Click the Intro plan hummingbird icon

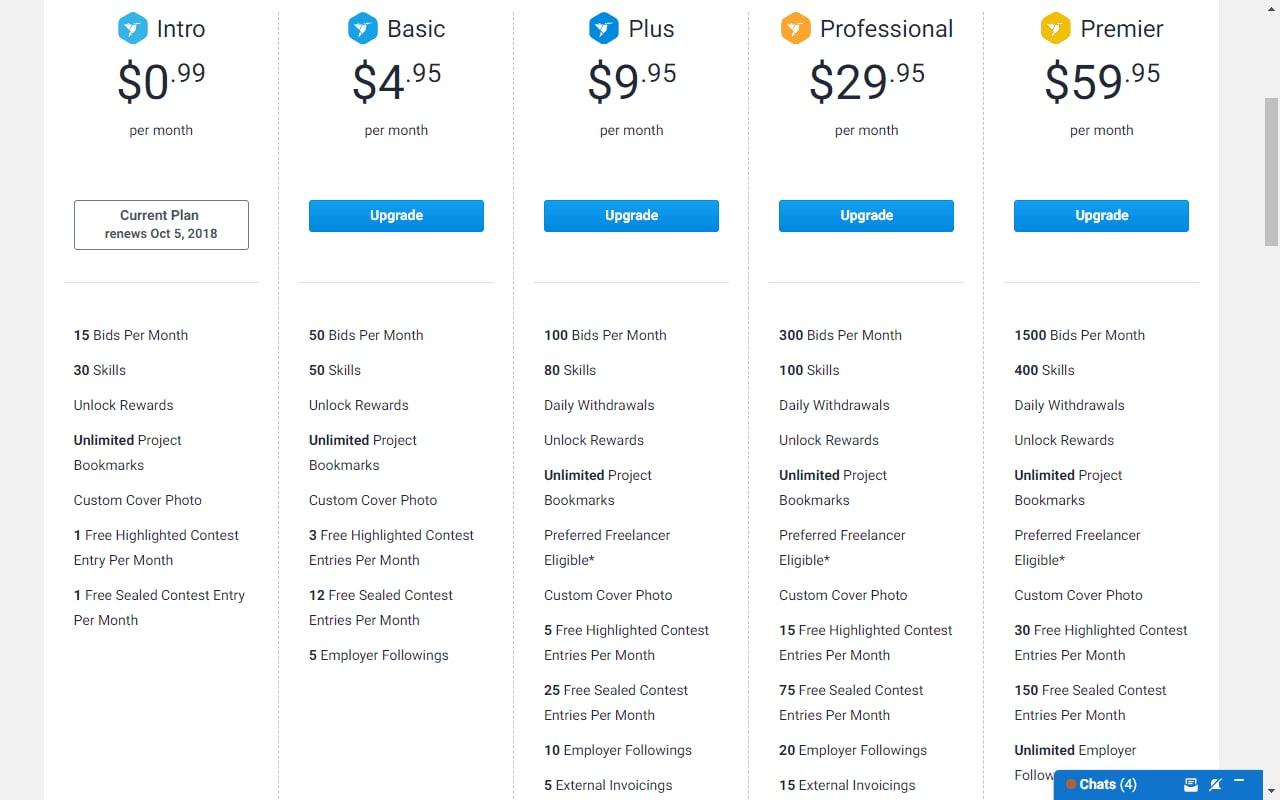[133, 29]
